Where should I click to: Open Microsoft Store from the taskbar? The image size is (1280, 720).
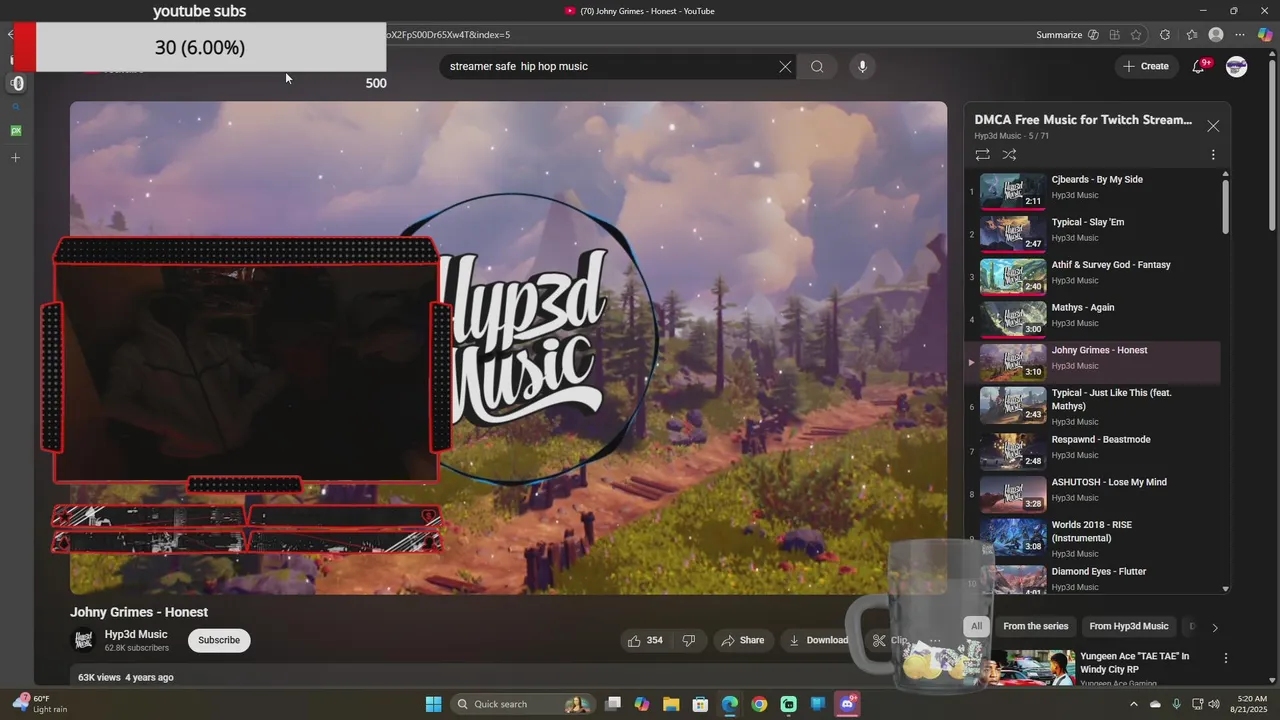(700, 704)
